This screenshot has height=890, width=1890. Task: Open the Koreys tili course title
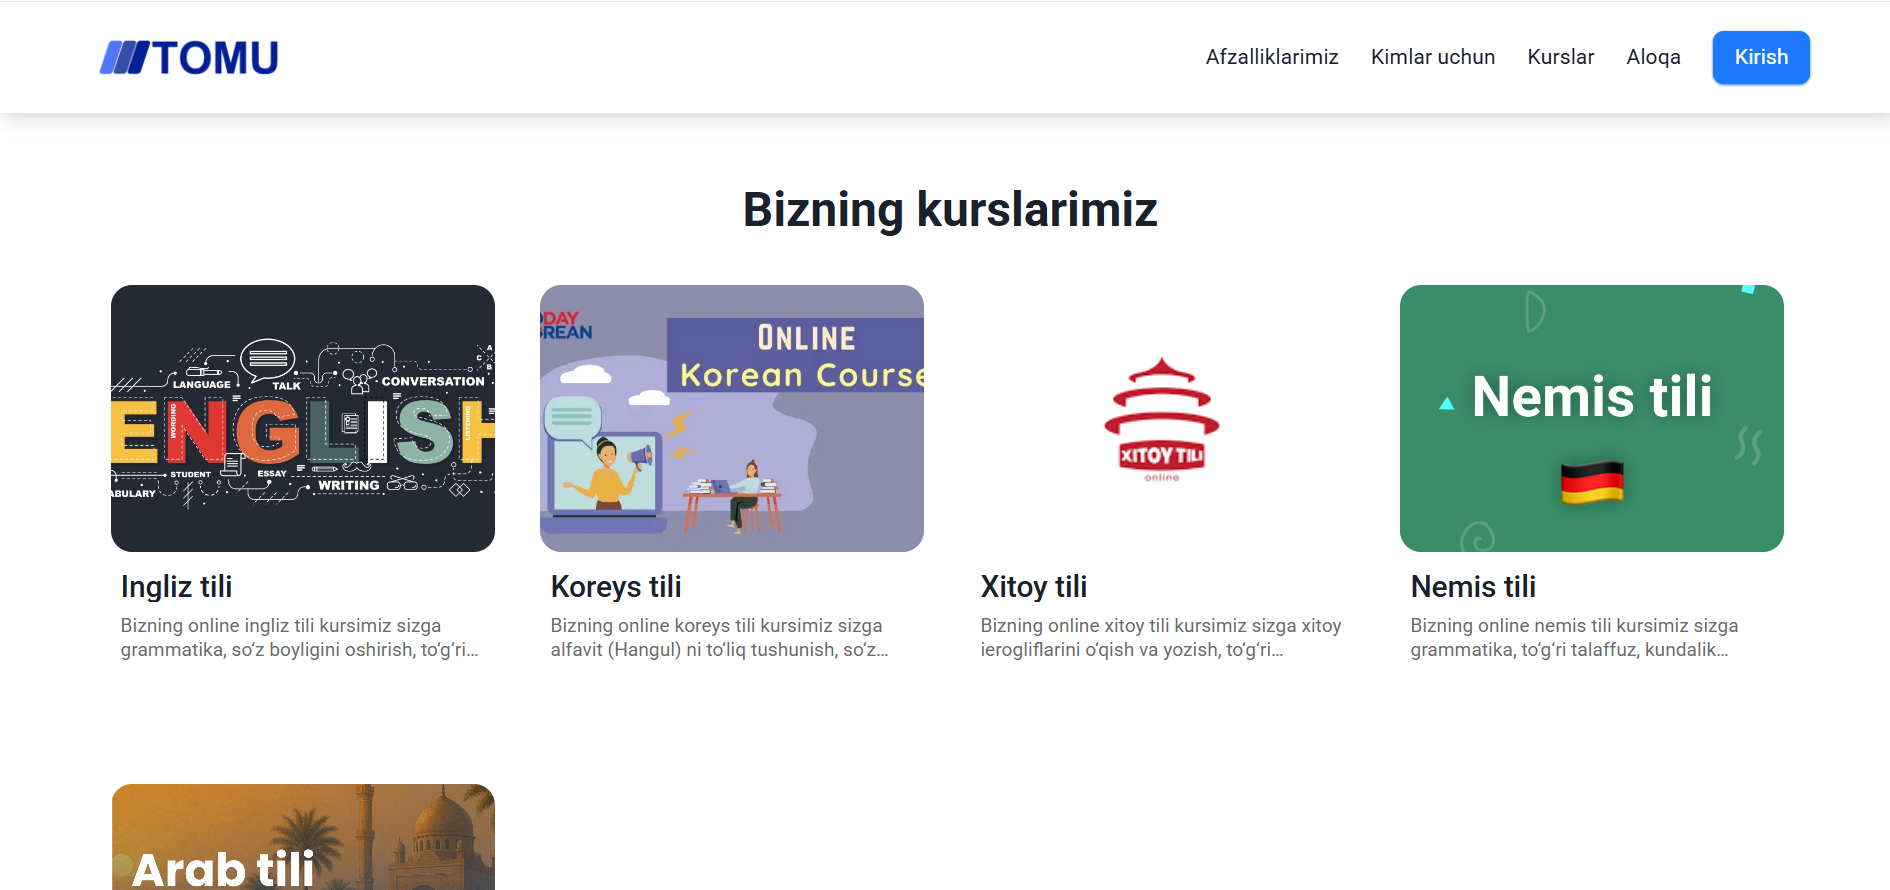pos(616,587)
